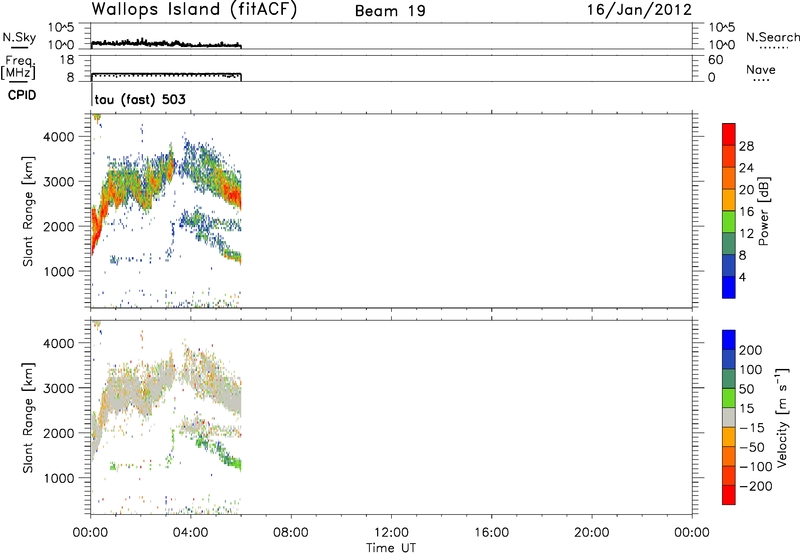Click the 'tau (fast) 503' text

tap(140, 99)
